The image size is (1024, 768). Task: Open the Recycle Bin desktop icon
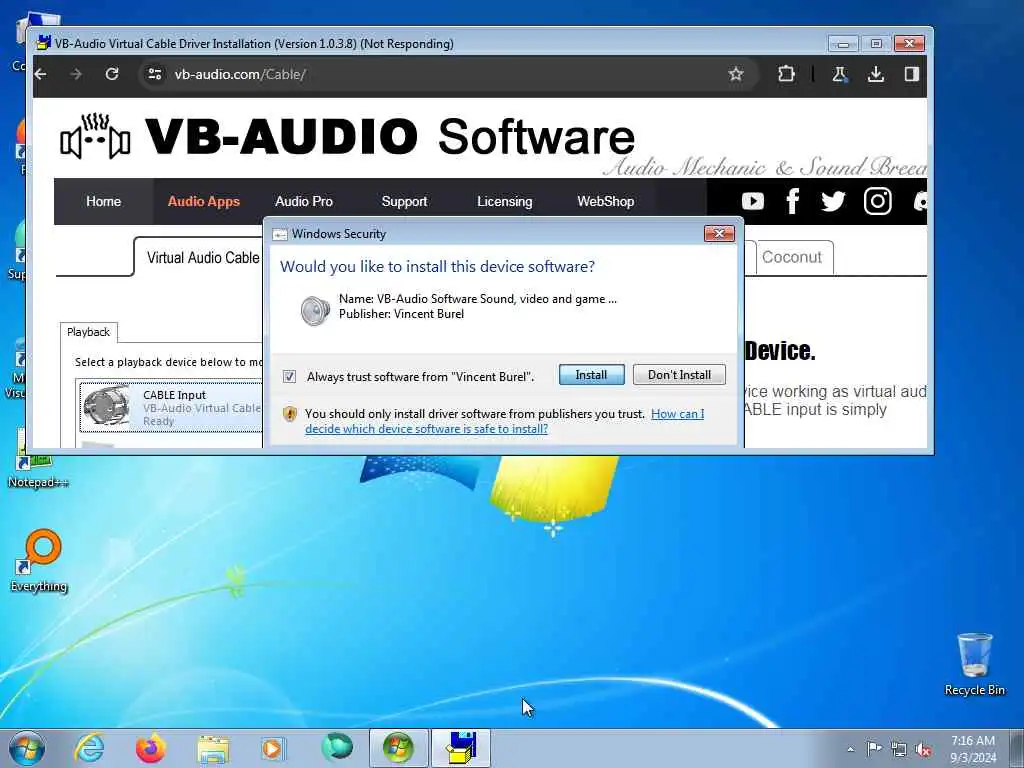point(975,664)
